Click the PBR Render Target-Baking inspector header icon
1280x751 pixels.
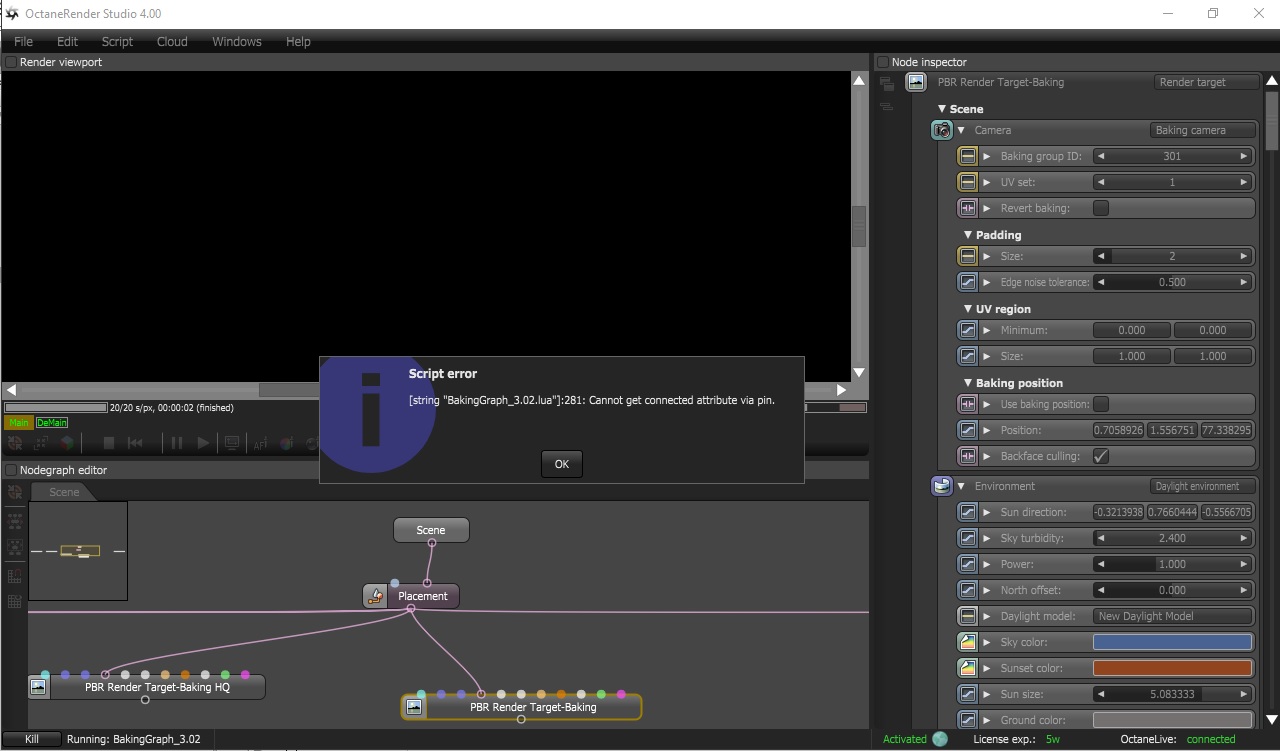pyautogui.click(x=915, y=83)
